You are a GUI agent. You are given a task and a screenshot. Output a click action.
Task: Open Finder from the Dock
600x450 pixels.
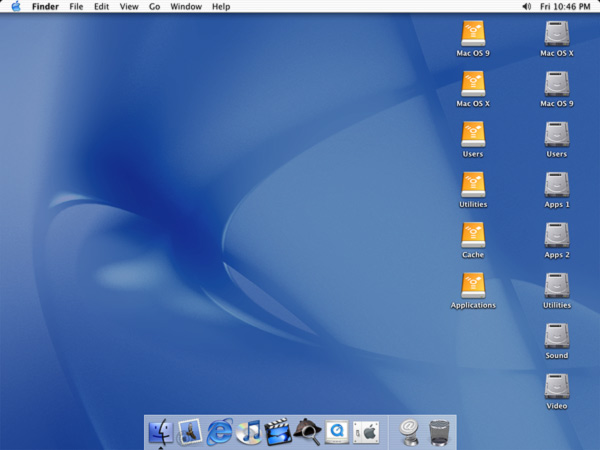(x=161, y=432)
